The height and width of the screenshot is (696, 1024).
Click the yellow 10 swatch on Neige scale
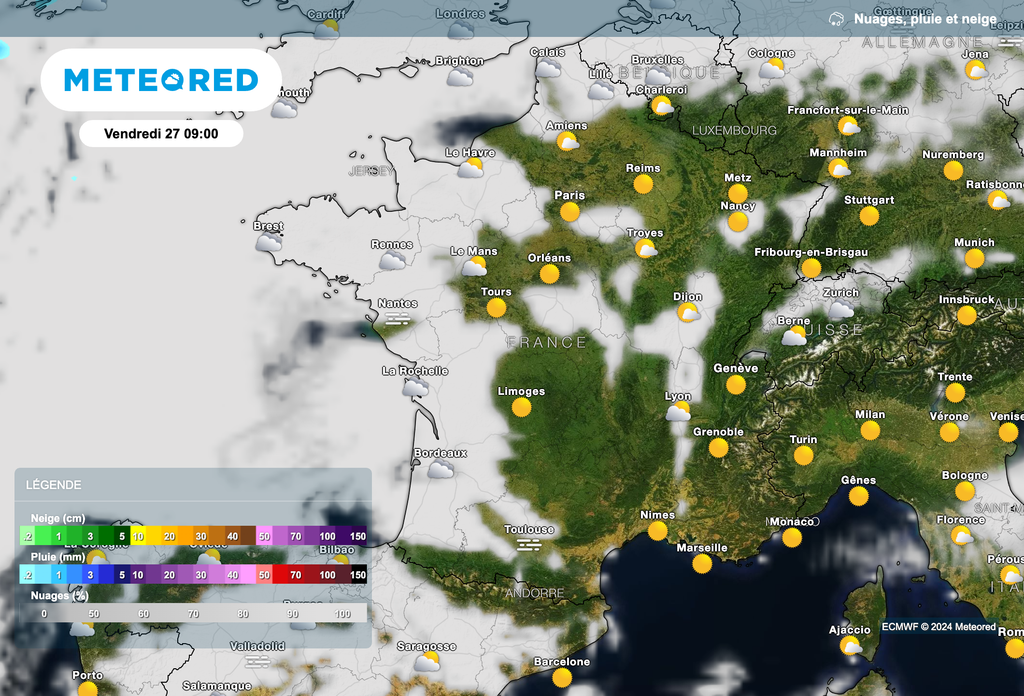tap(139, 537)
